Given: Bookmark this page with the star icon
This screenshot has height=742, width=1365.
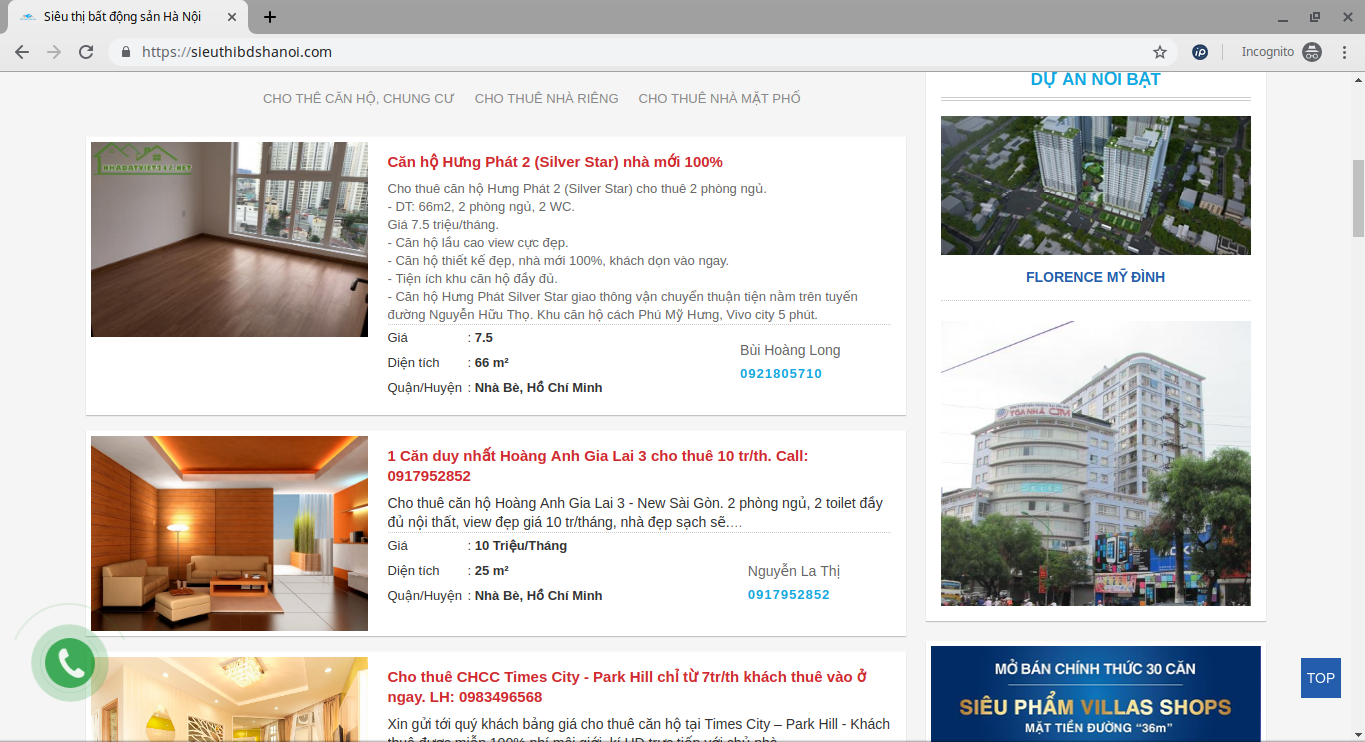Looking at the screenshot, I should point(1160,52).
